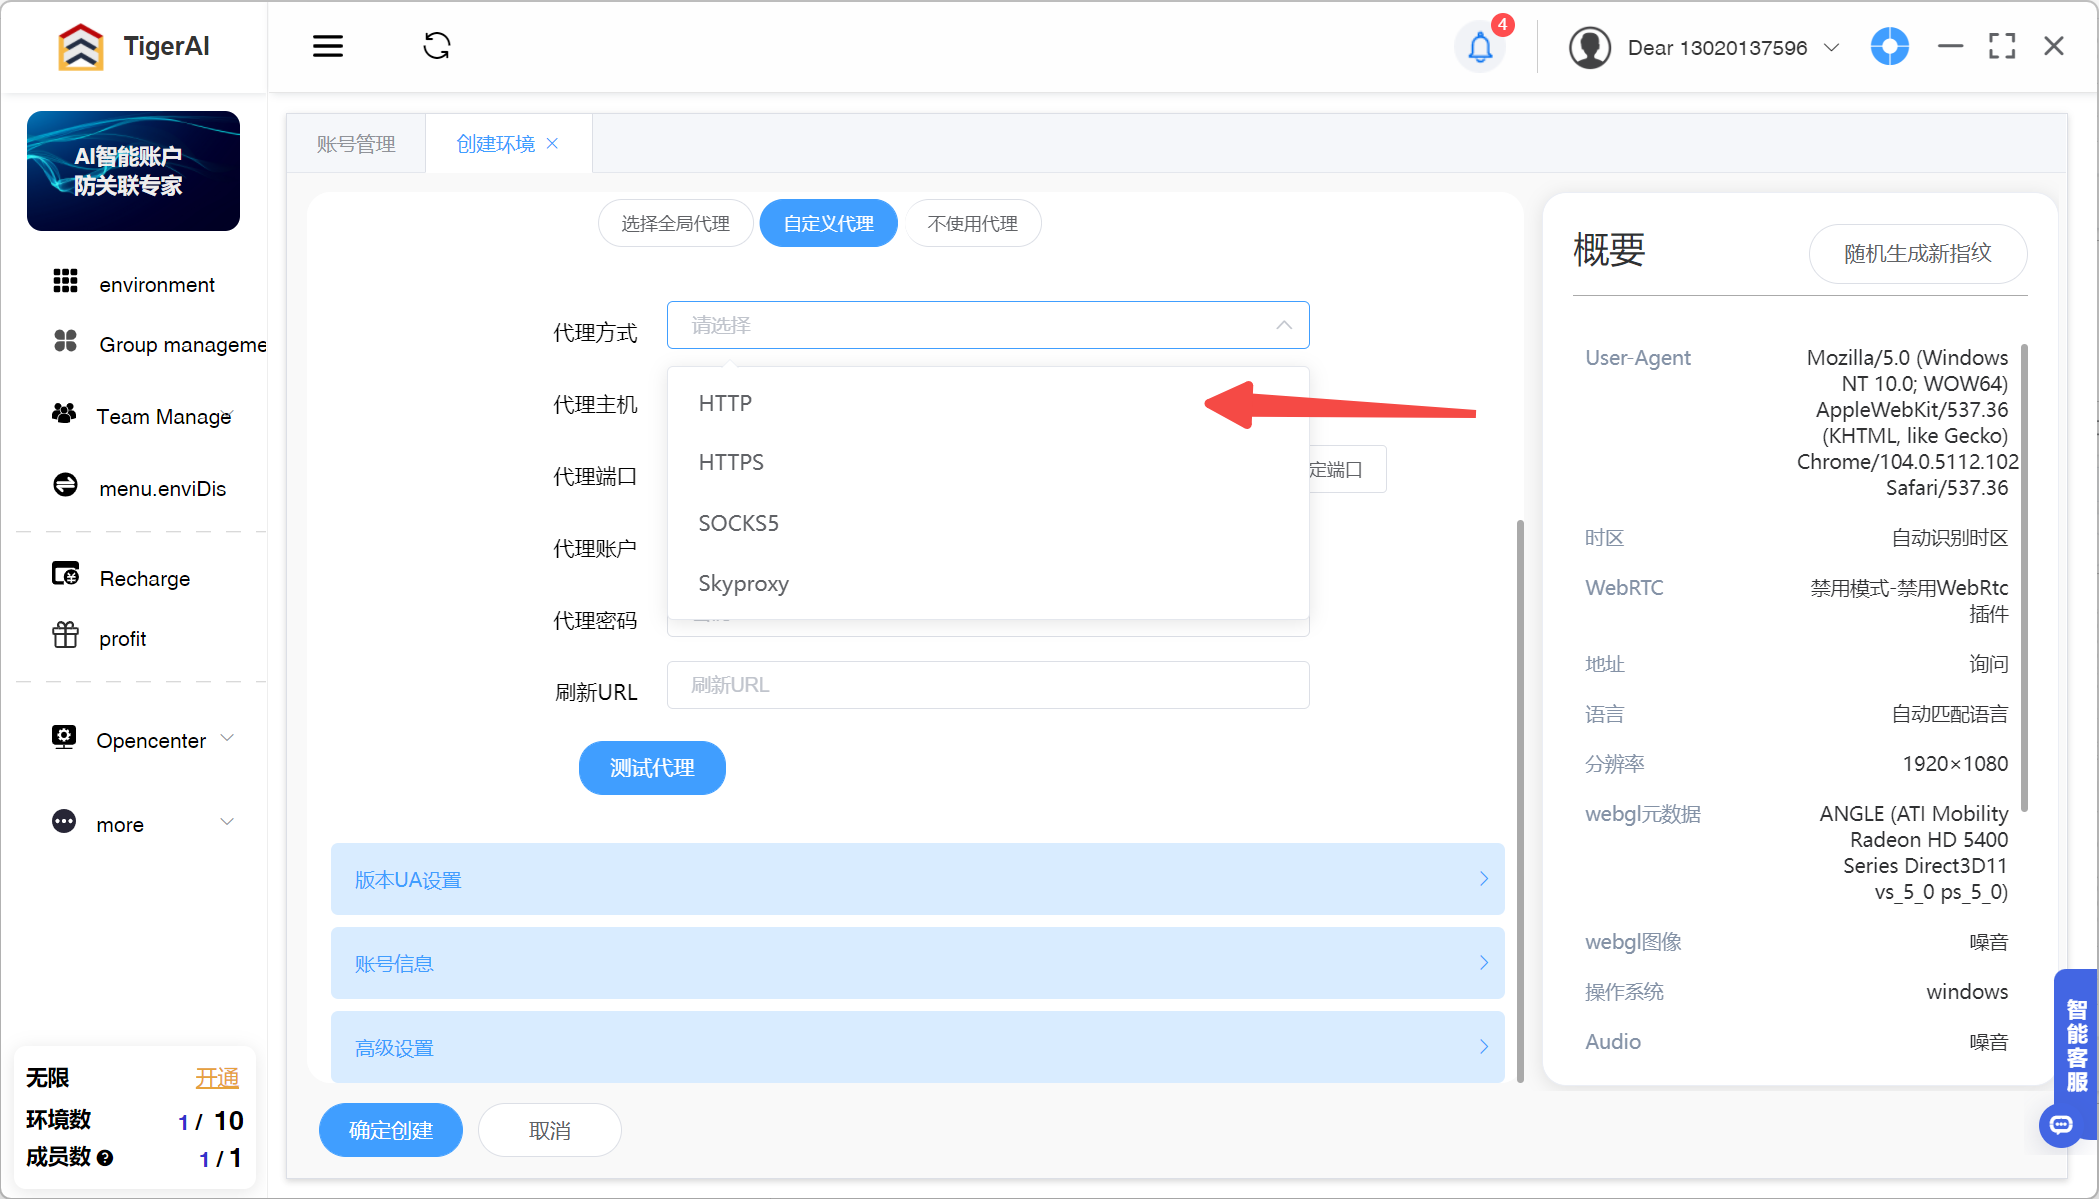Screen dimensions: 2099x1199
Task: Expand the 版本UA设置 section
Action: 917,879
